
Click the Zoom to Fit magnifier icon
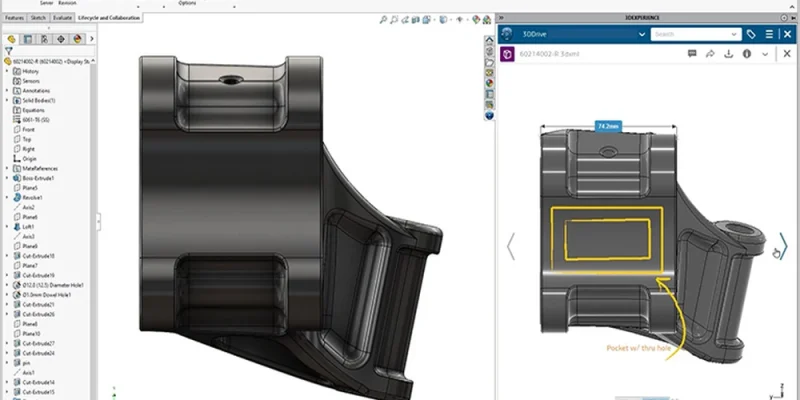coord(384,20)
